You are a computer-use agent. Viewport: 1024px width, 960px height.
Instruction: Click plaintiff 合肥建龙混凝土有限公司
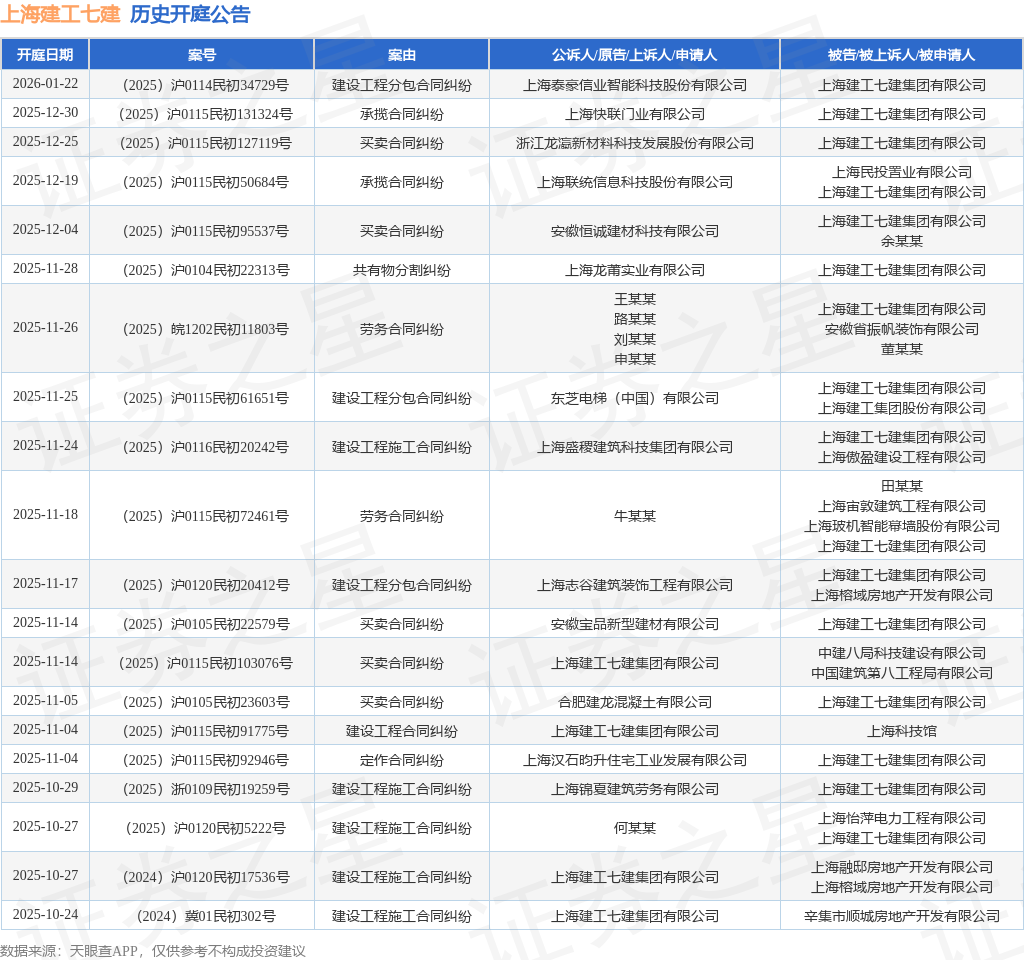tap(635, 702)
